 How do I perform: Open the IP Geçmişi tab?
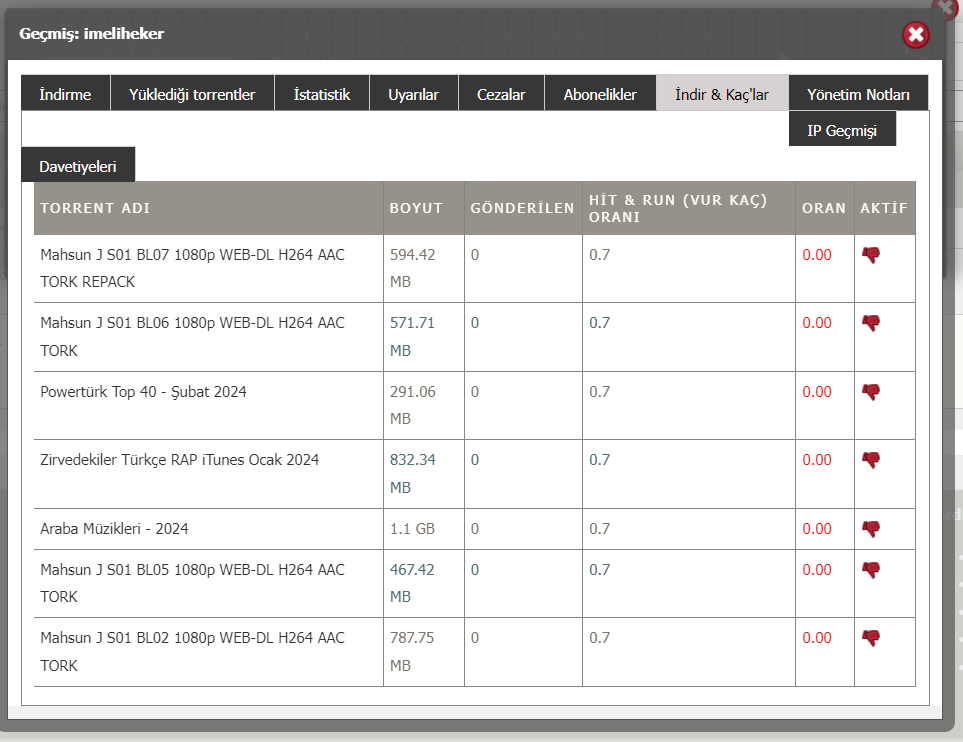pyautogui.click(x=842, y=130)
